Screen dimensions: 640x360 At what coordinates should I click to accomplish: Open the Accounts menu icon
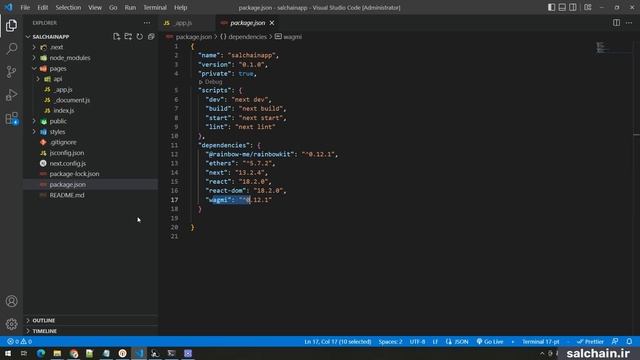(x=11, y=301)
